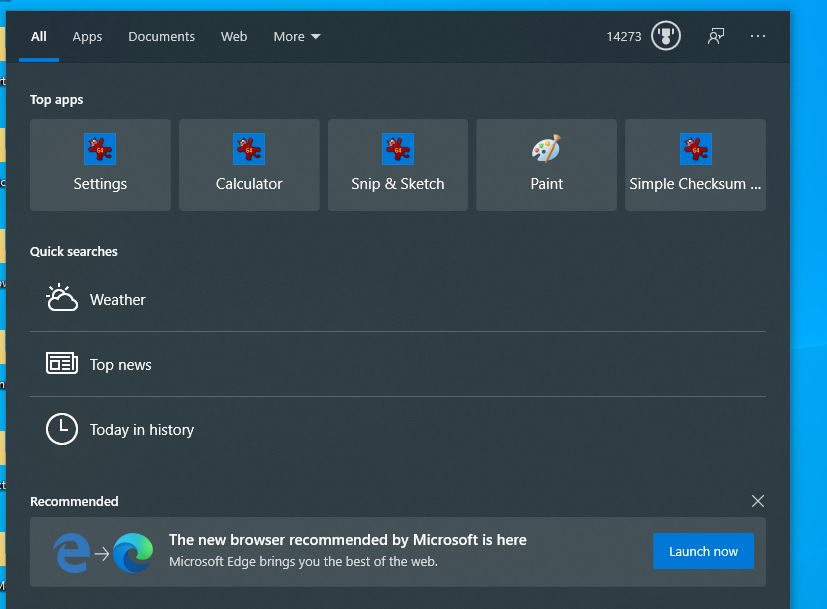Launch Calculator from Top apps
This screenshot has height=609, width=827.
[249, 165]
